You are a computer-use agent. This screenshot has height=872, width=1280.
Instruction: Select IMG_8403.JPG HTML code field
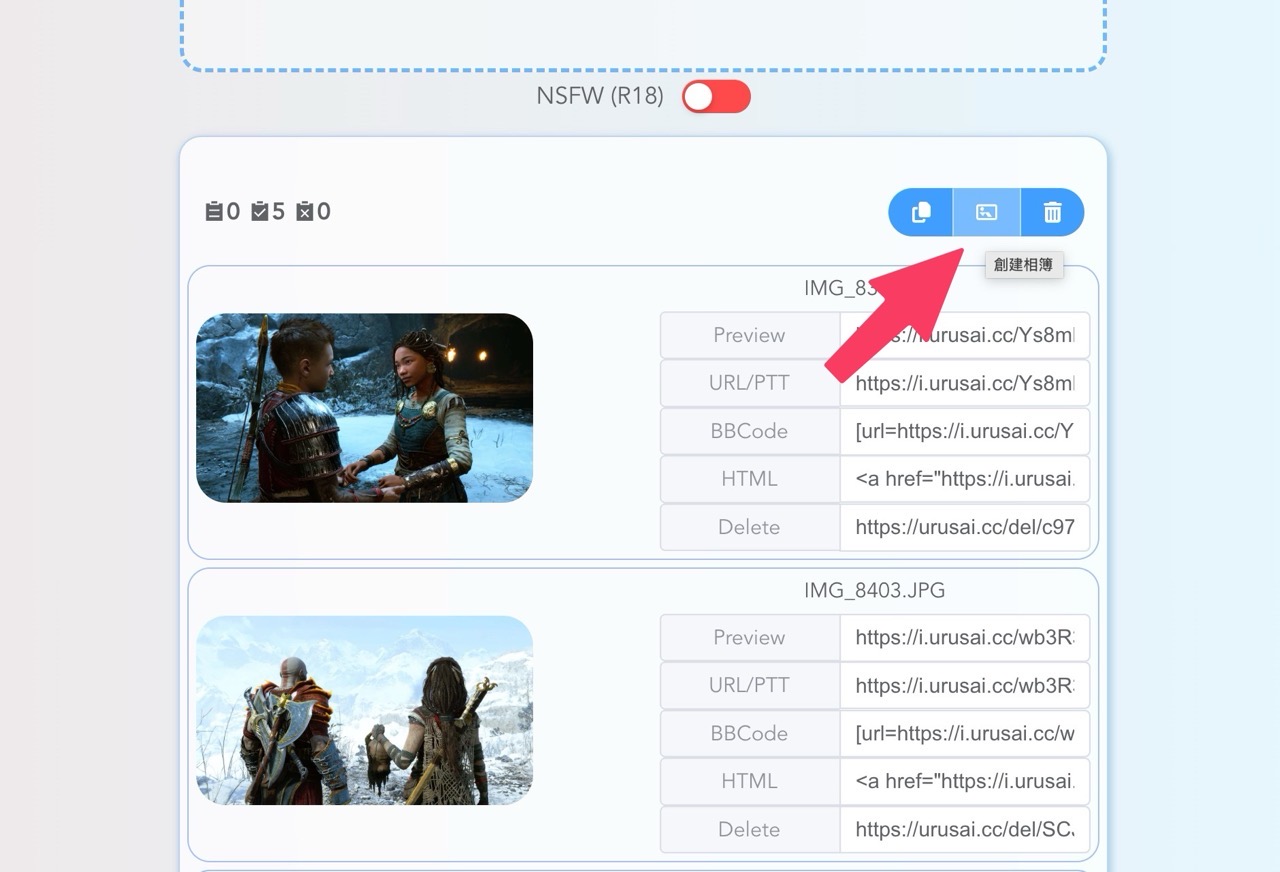click(965, 781)
